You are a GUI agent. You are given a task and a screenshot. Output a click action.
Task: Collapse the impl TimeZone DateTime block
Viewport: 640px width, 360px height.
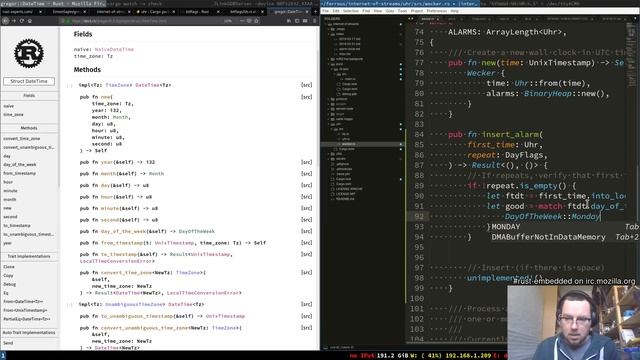coord(70,85)
